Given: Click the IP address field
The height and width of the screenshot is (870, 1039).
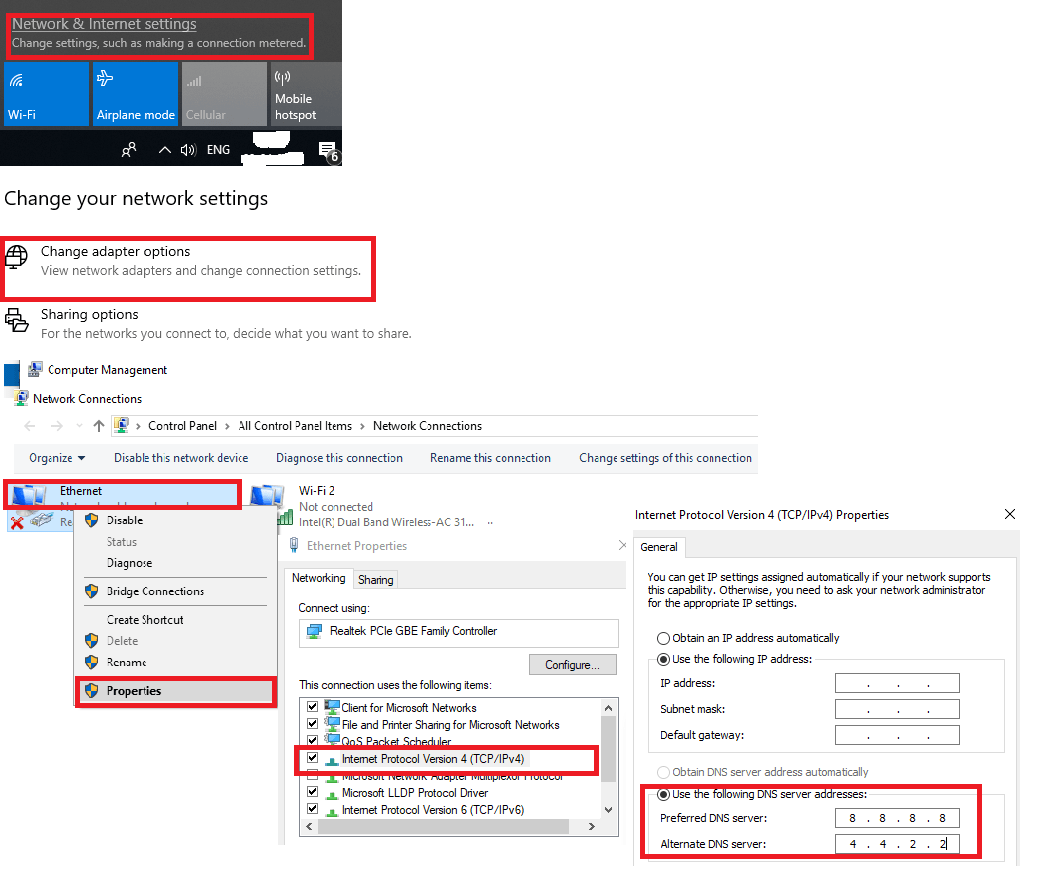Looking at the screenshot, I should [898, 684].
